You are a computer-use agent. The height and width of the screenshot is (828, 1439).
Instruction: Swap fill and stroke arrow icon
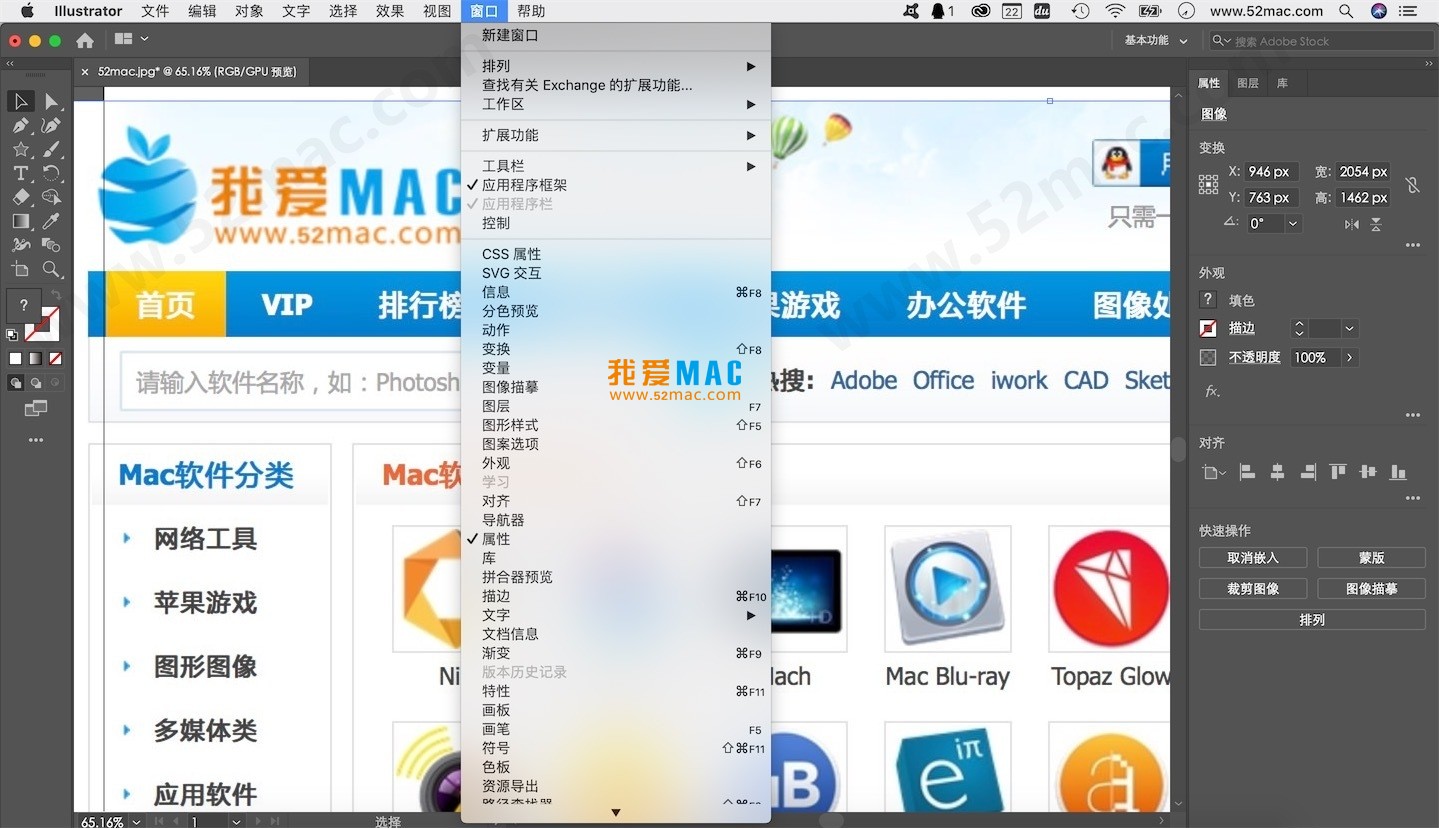(57, 296)
